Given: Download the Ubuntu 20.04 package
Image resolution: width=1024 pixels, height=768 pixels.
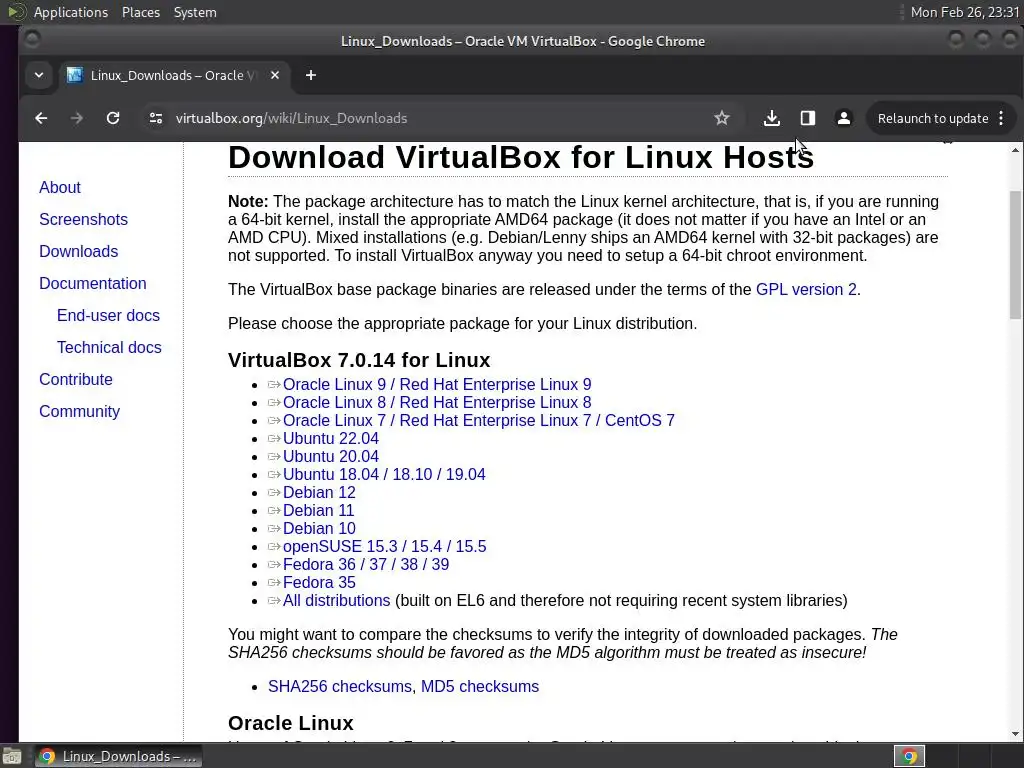Looking at the screenshot, I should [330, 456].
